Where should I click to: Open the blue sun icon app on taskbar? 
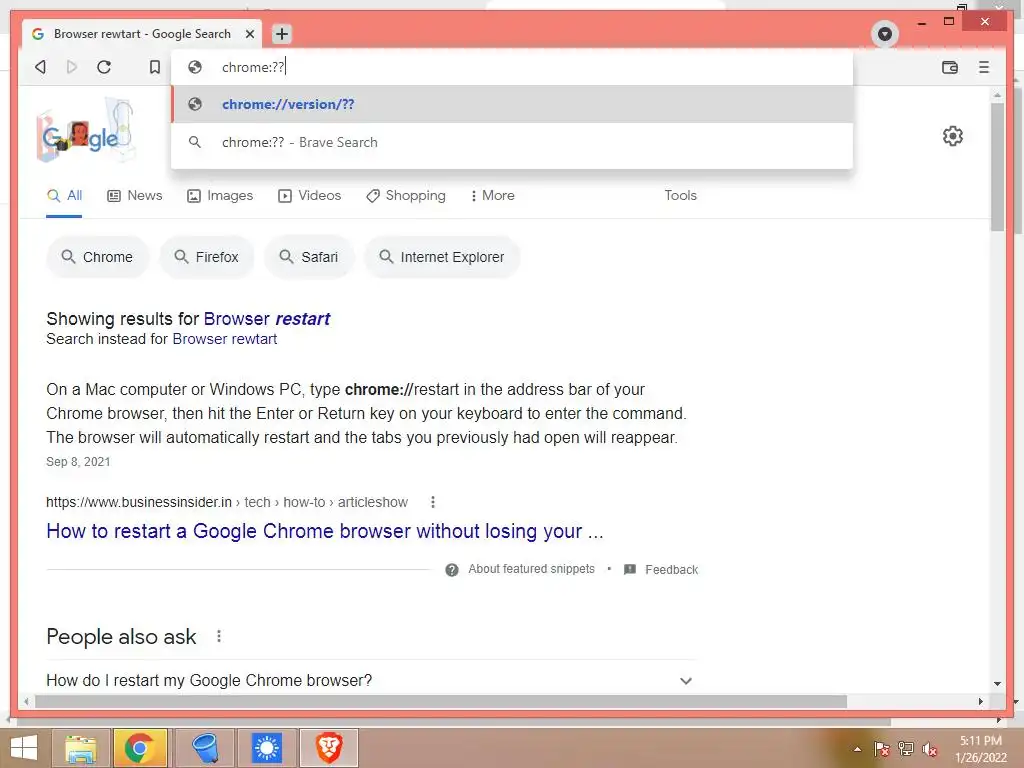tap(266, 748)
